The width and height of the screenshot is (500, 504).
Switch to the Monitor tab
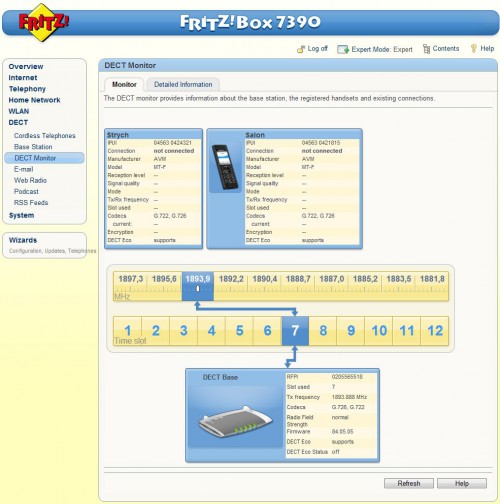pos(124,84)
